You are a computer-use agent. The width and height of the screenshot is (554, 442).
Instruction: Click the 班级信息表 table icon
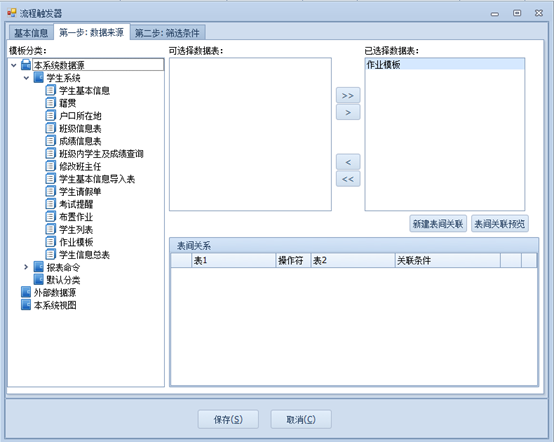[51, 128]
